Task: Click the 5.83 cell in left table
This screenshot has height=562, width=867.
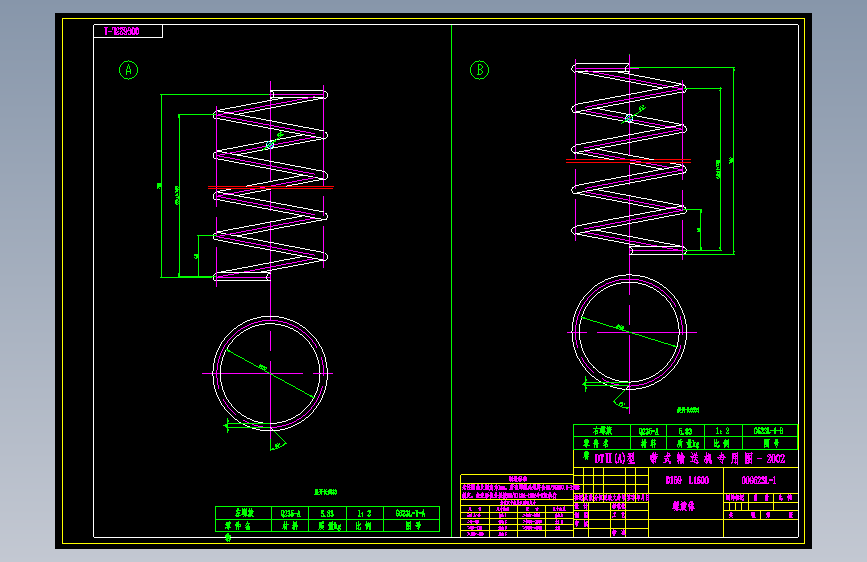Action: coord(327,513)
